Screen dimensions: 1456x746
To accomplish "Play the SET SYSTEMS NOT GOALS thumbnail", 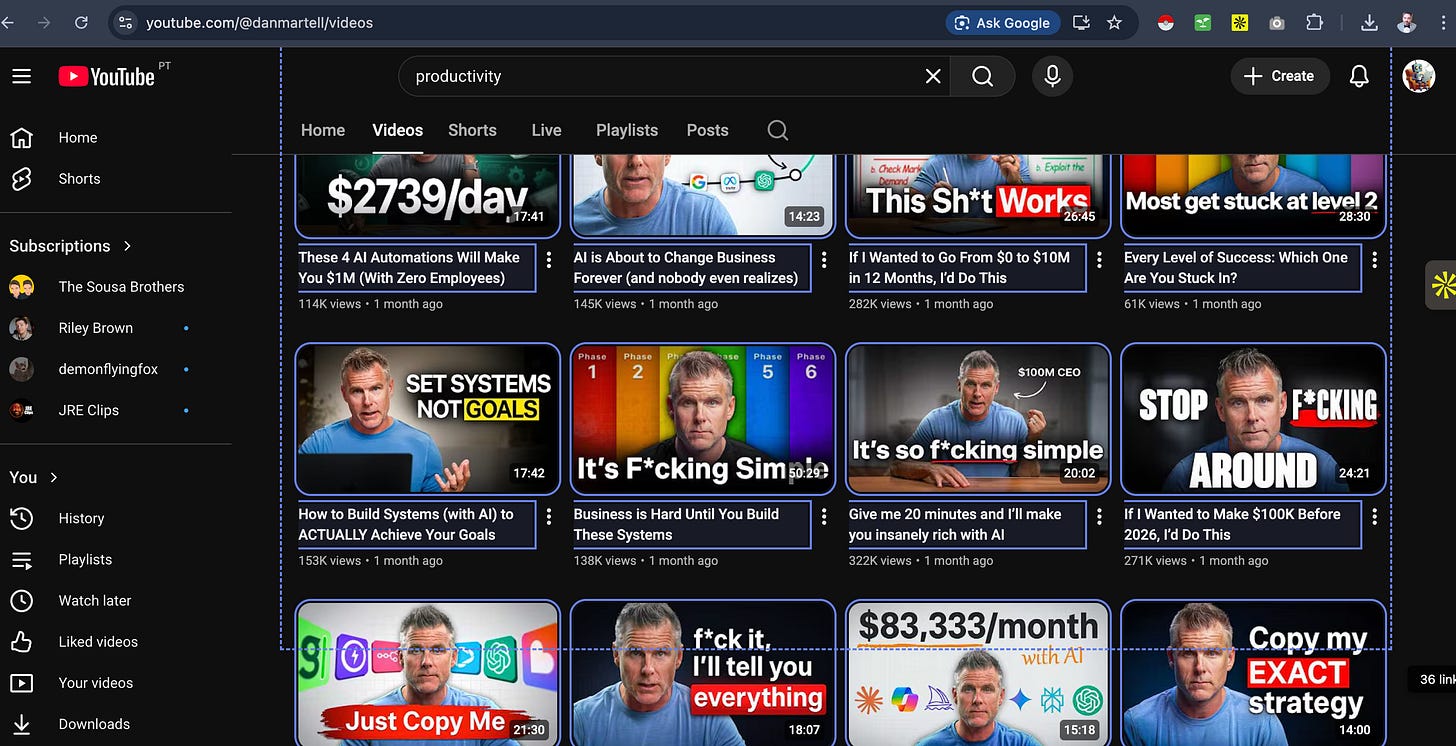I will click(428, 419).
